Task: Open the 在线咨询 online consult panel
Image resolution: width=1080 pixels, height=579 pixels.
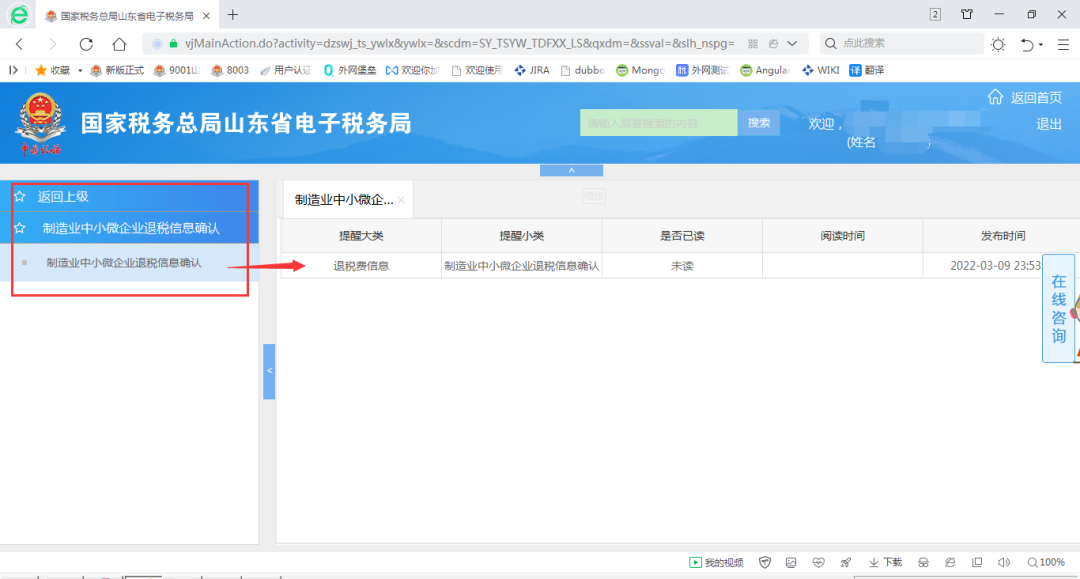Action: 1059,308
